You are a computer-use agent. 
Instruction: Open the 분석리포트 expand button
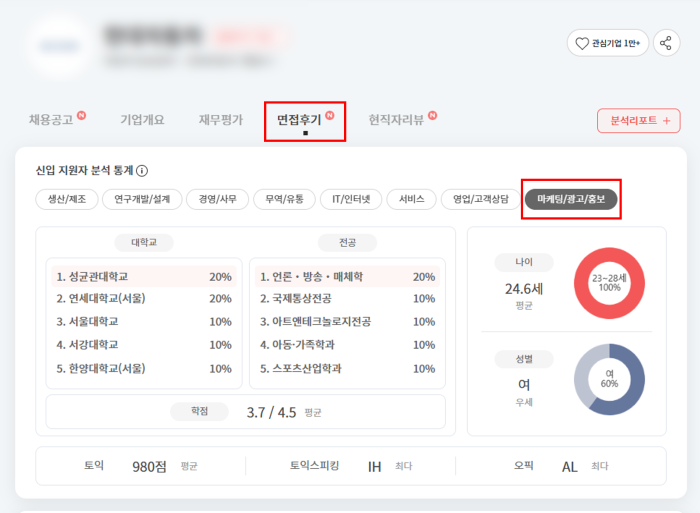click(638, 120)
